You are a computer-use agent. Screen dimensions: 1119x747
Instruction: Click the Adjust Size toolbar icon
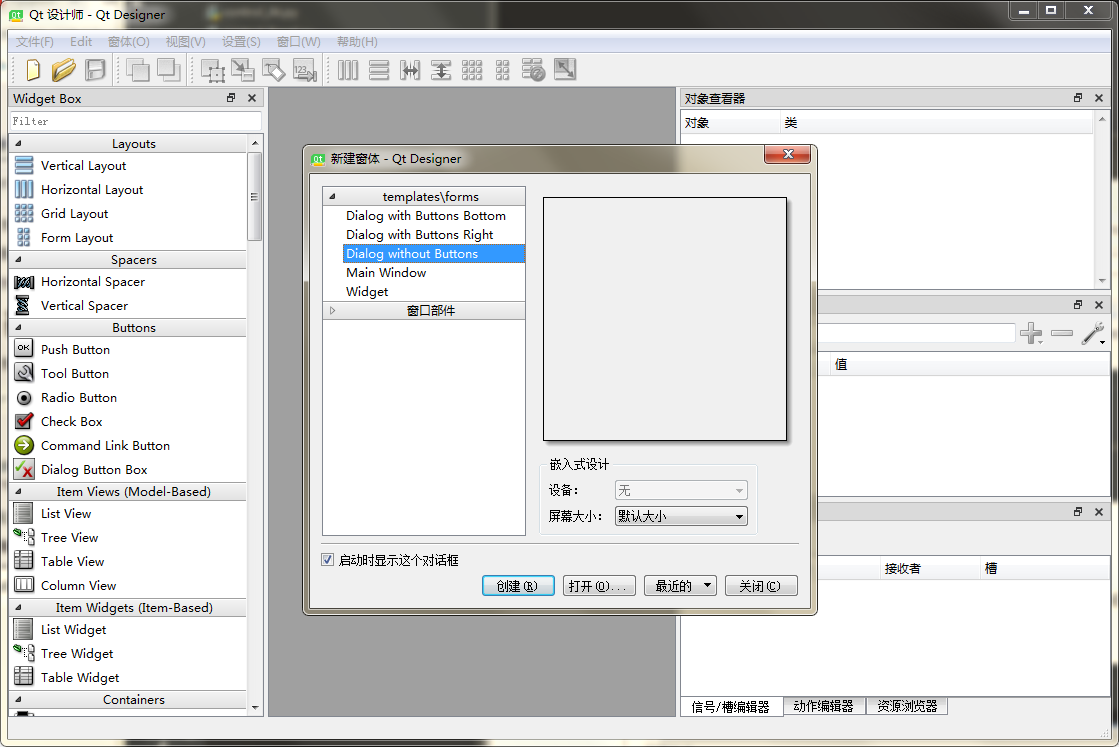pyautogui.click(x=564, y=70)
